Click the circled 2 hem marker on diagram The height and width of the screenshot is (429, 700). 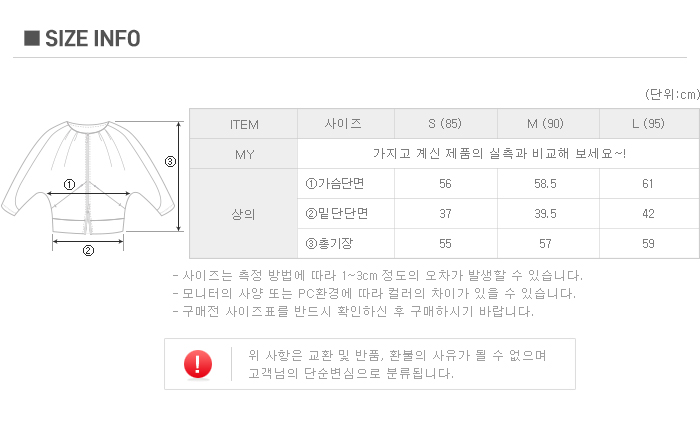click(x=88, y=250)
